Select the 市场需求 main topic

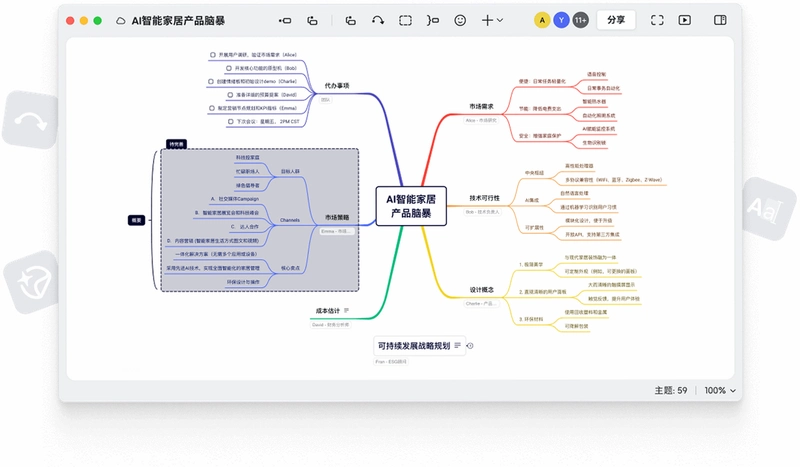pyautogui.click(x=481, y=107)
